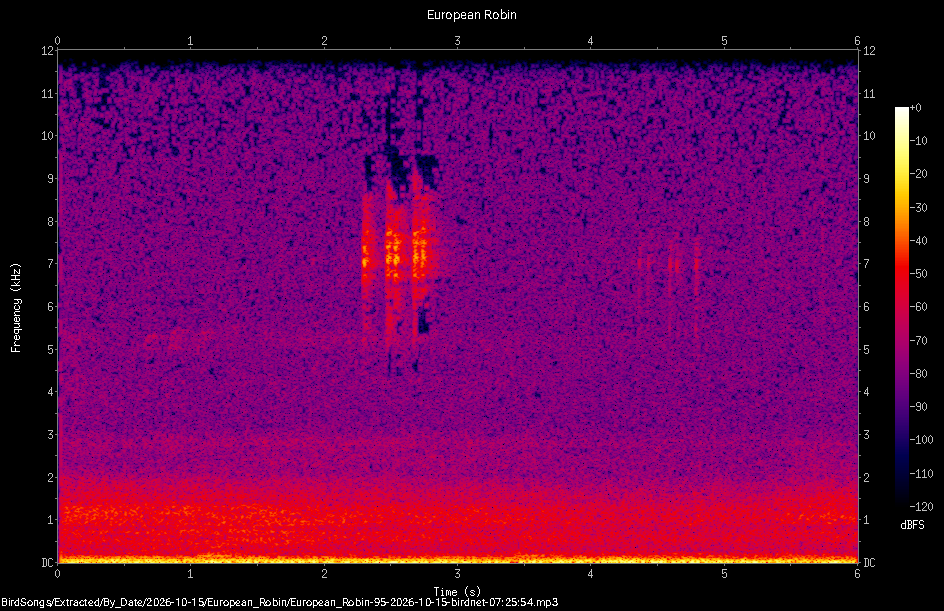Click the dBFS color scale bar
The height and width of the screenshot is (611, 944).
901,307
